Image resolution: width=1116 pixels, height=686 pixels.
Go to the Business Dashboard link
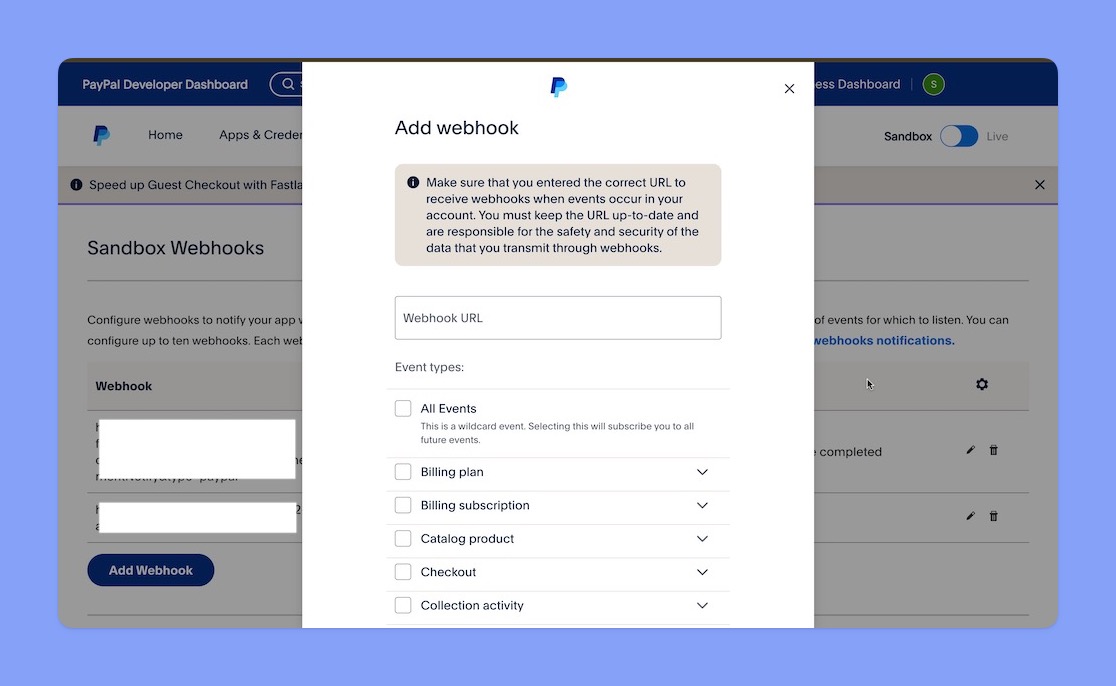(858, 84)
